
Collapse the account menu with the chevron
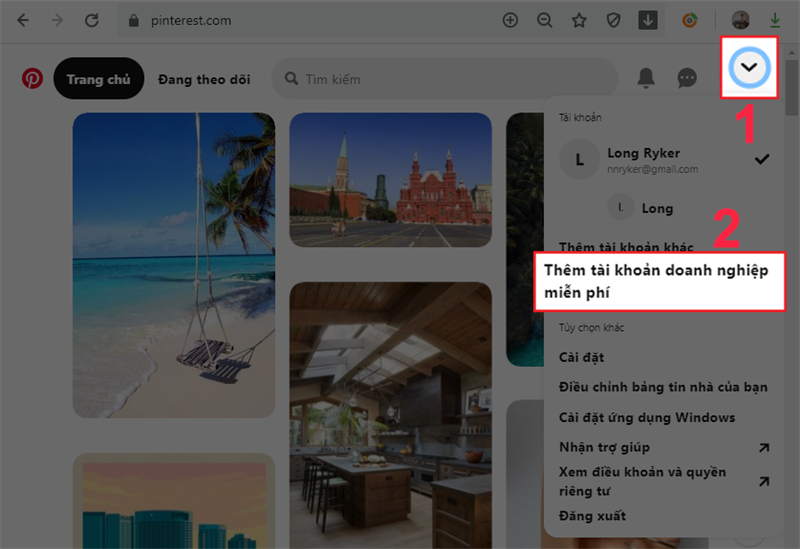(749, 67)
